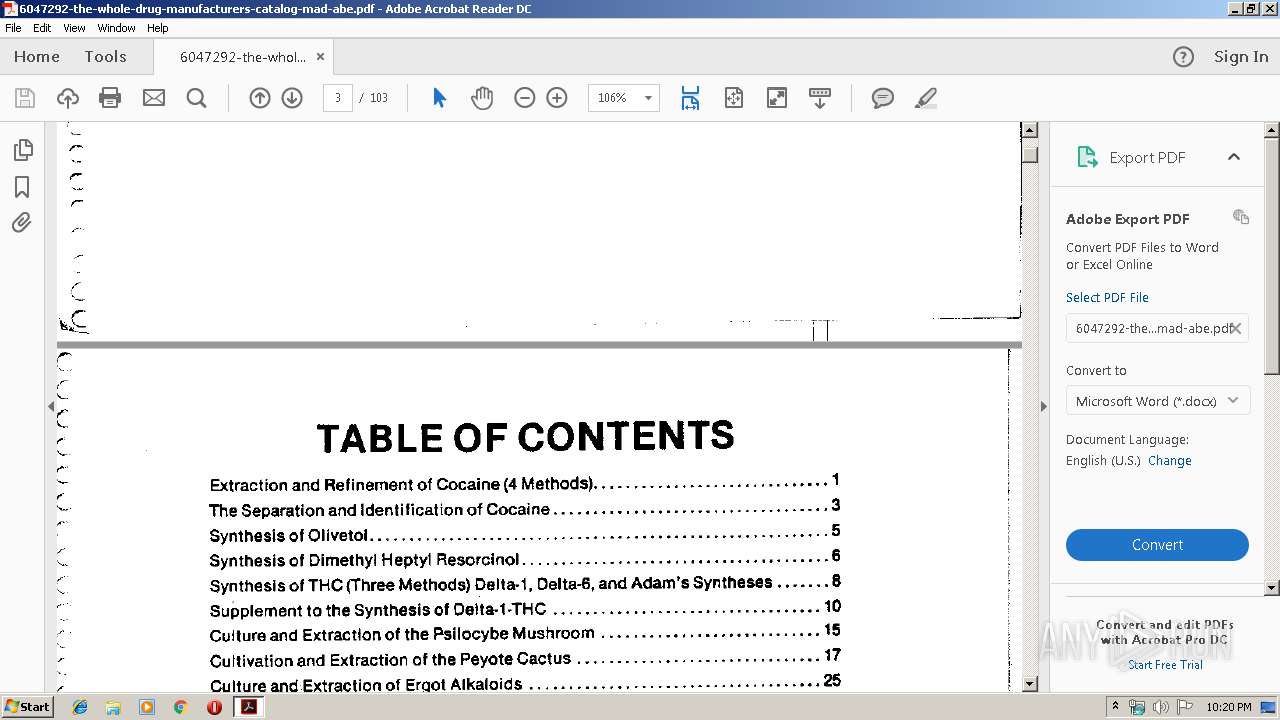Open the Window menu
This screenshot has height=720, width=1280.
[x=116, y=28]
